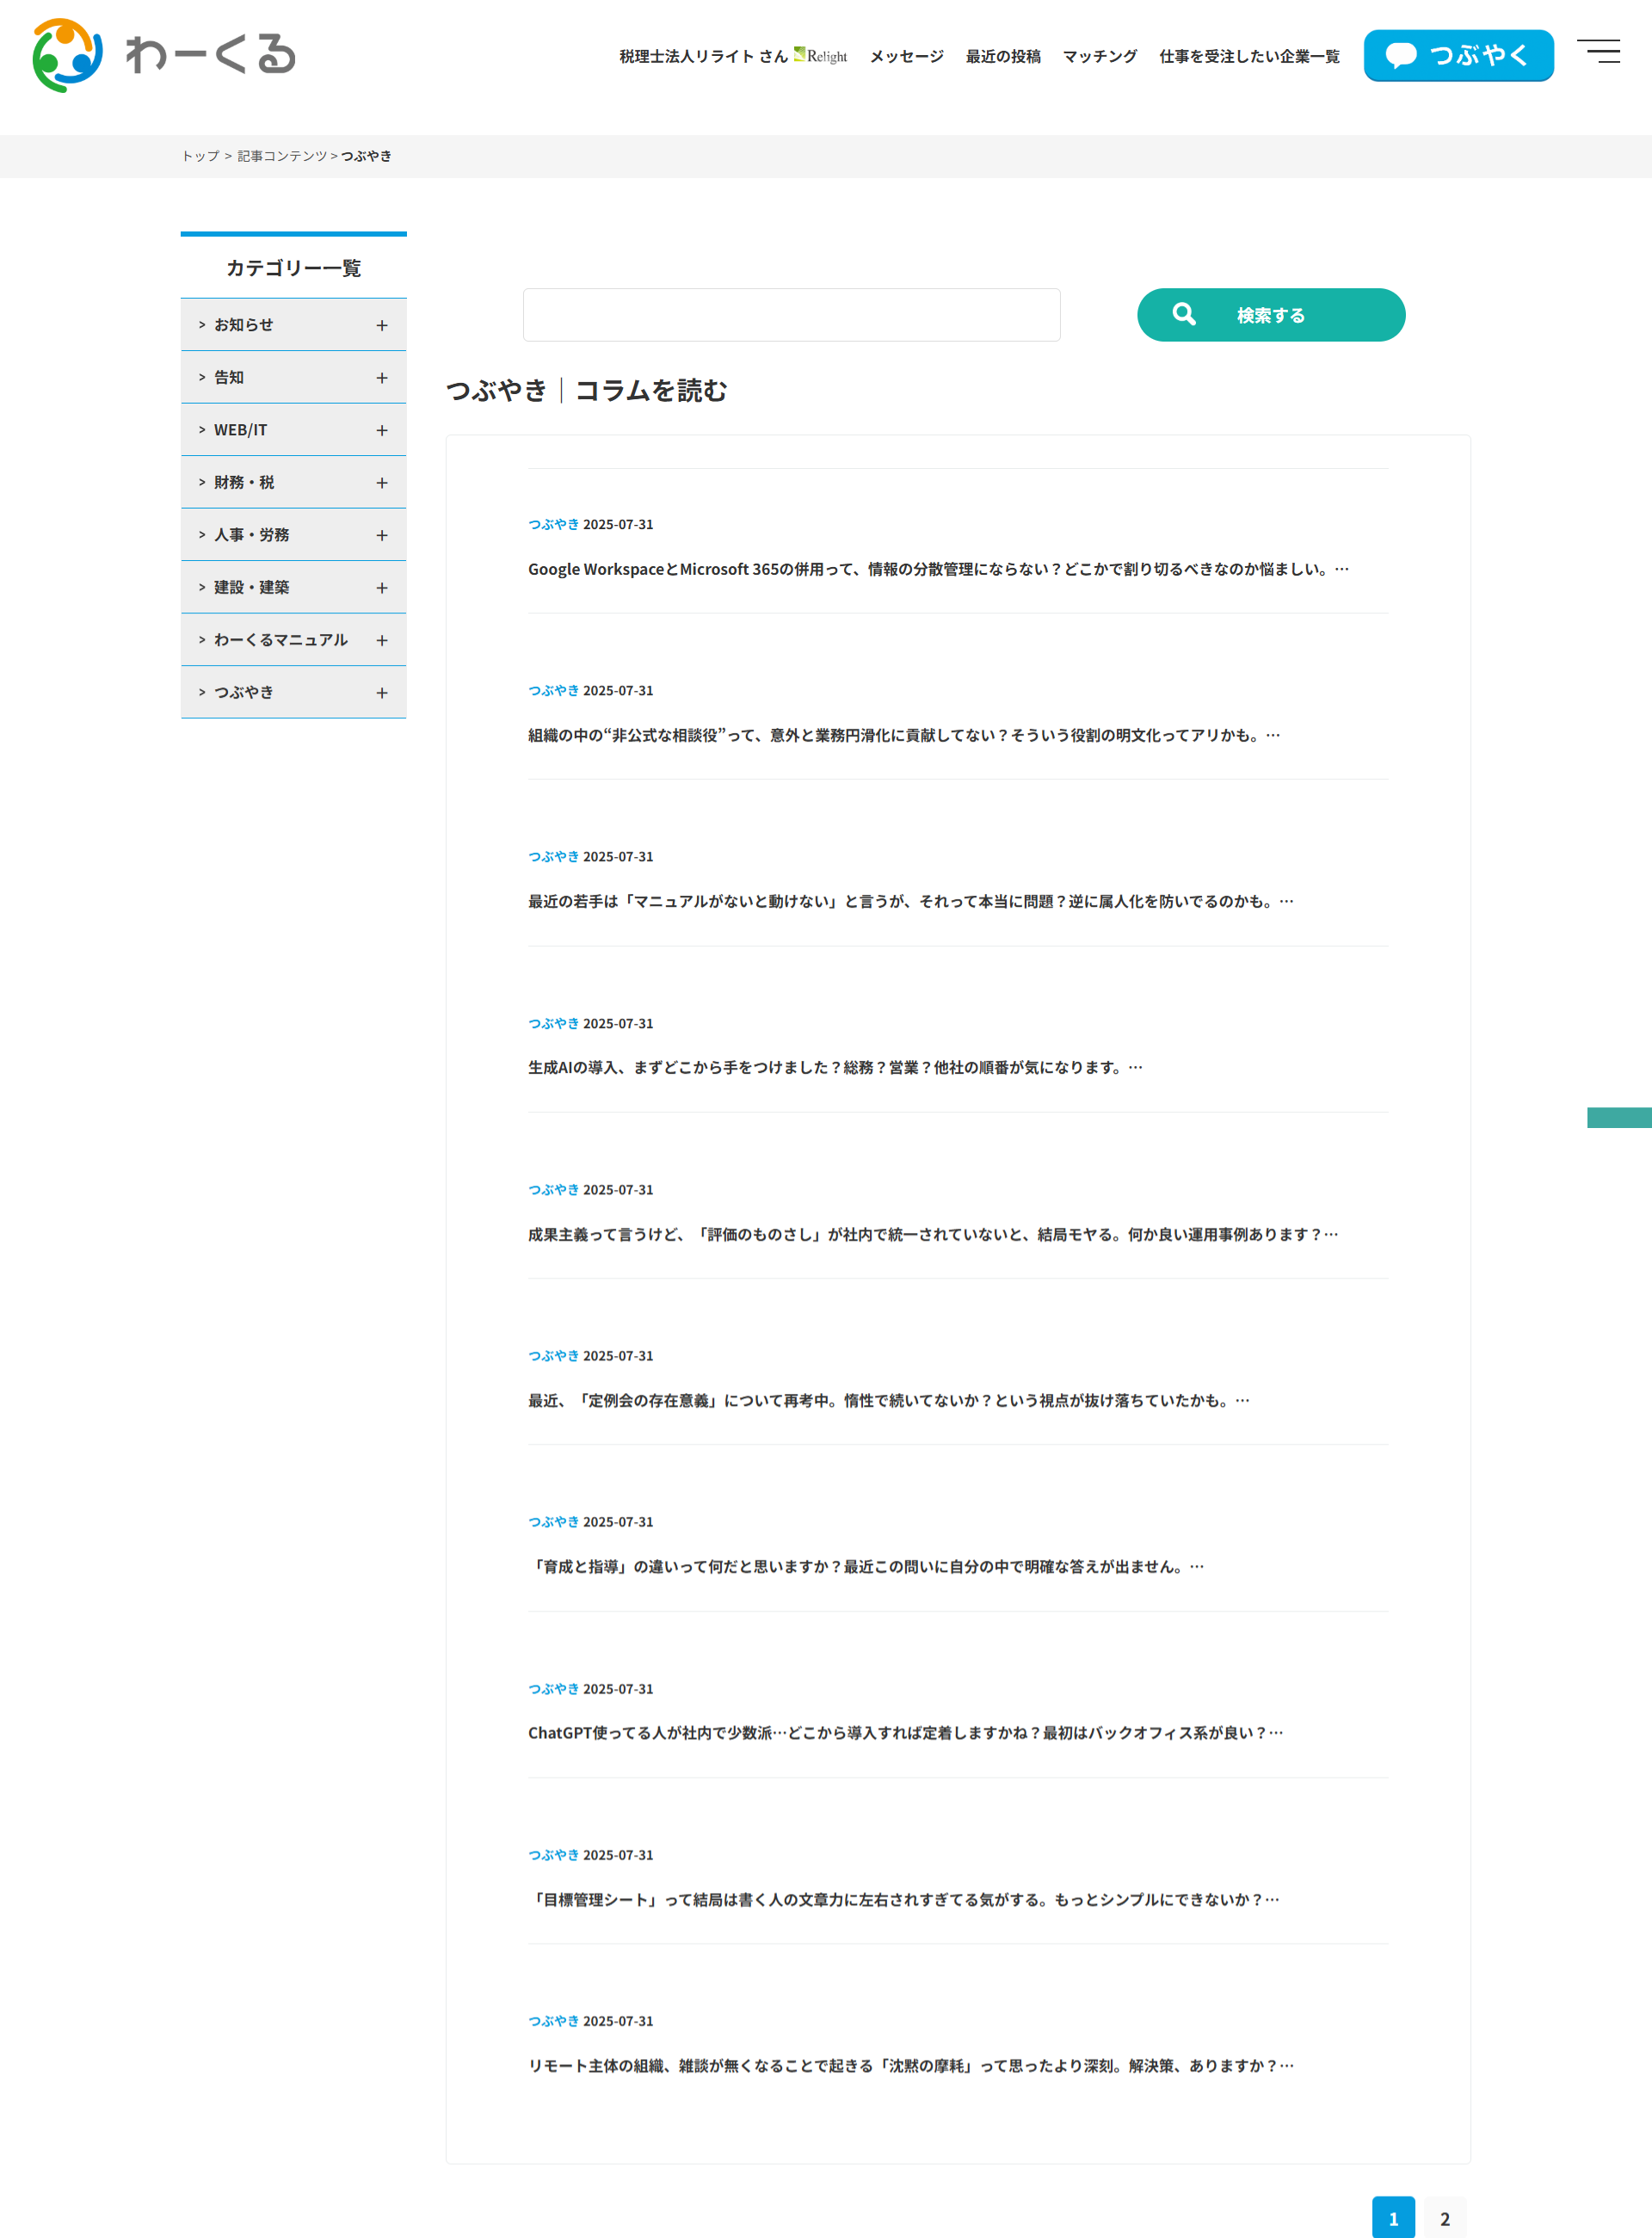Image resolution: width=1652 pixels, height=2238 pixels.
Task: Click the わーくる logo icon
Action: pos(68,55)
